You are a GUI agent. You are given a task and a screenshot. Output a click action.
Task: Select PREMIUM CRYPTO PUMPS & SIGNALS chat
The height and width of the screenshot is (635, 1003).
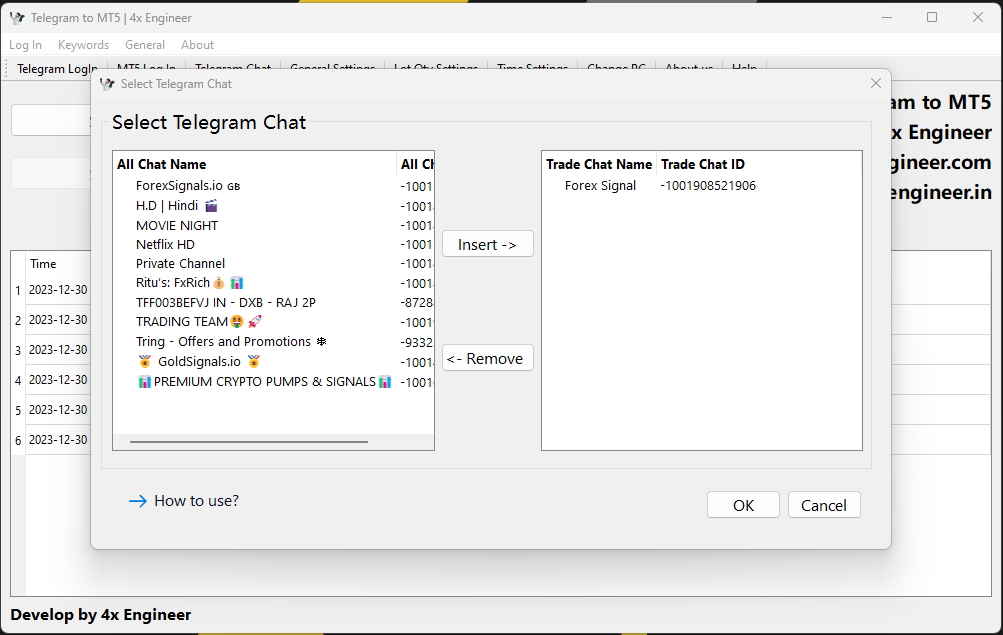pyautogui.click(x=264, y=382)
